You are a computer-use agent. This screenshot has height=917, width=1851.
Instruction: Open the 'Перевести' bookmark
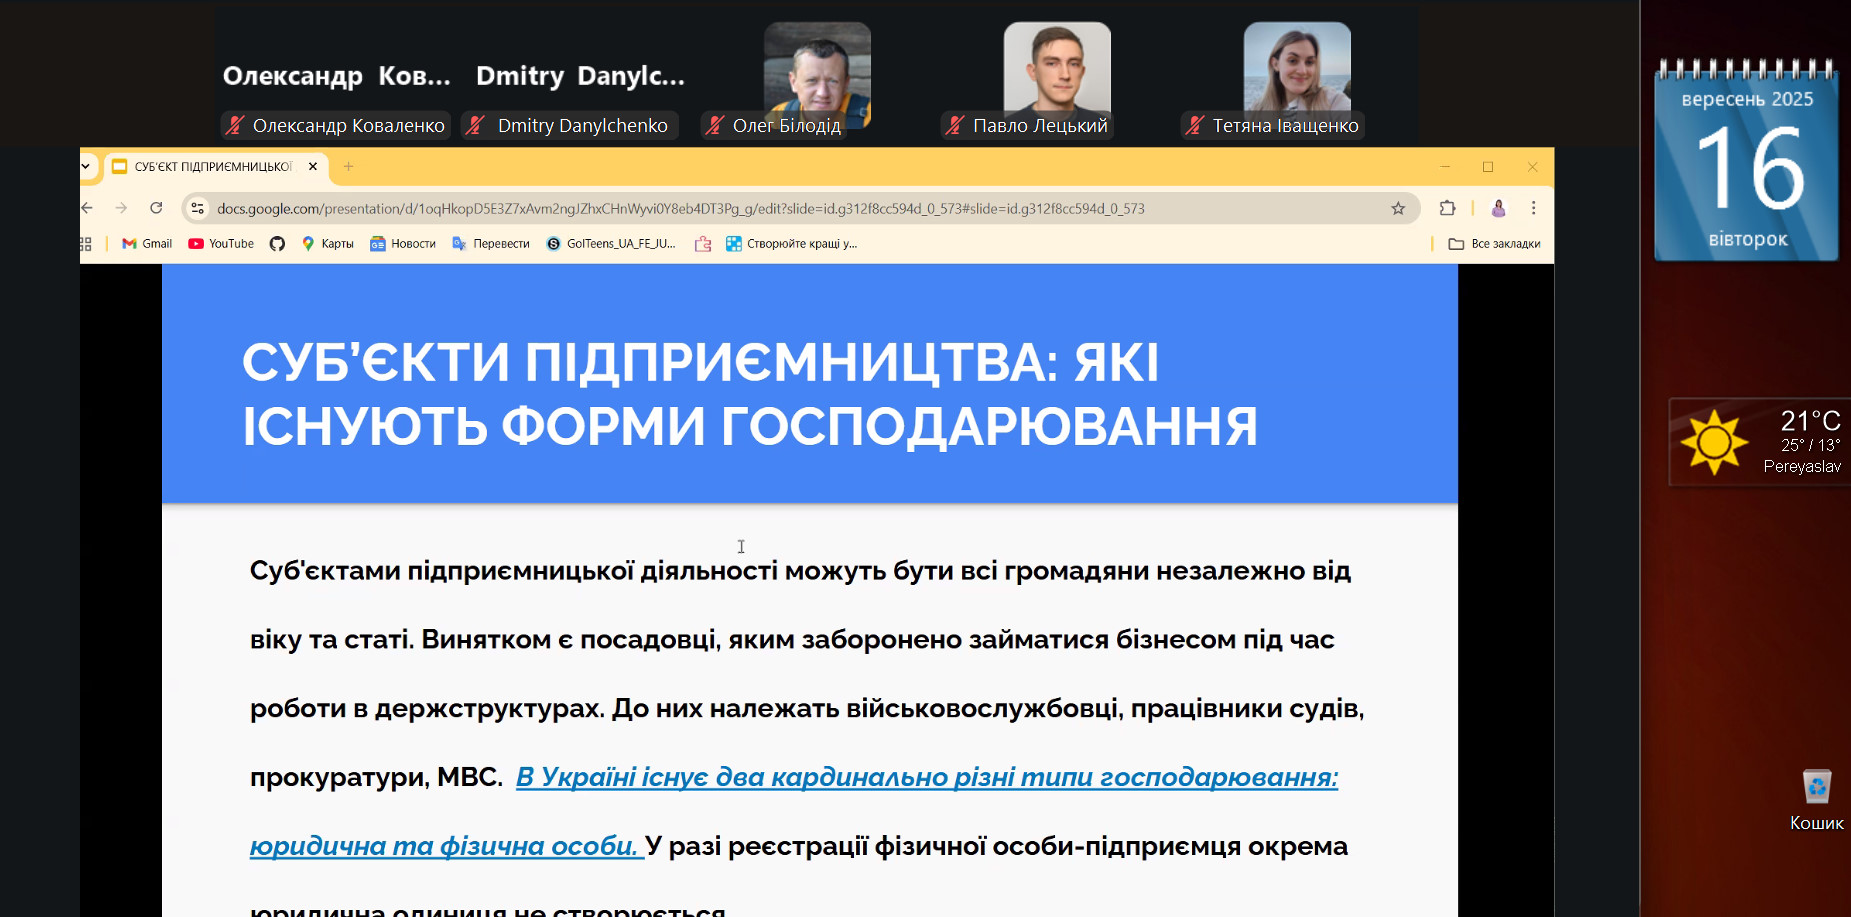pos(491,244)
